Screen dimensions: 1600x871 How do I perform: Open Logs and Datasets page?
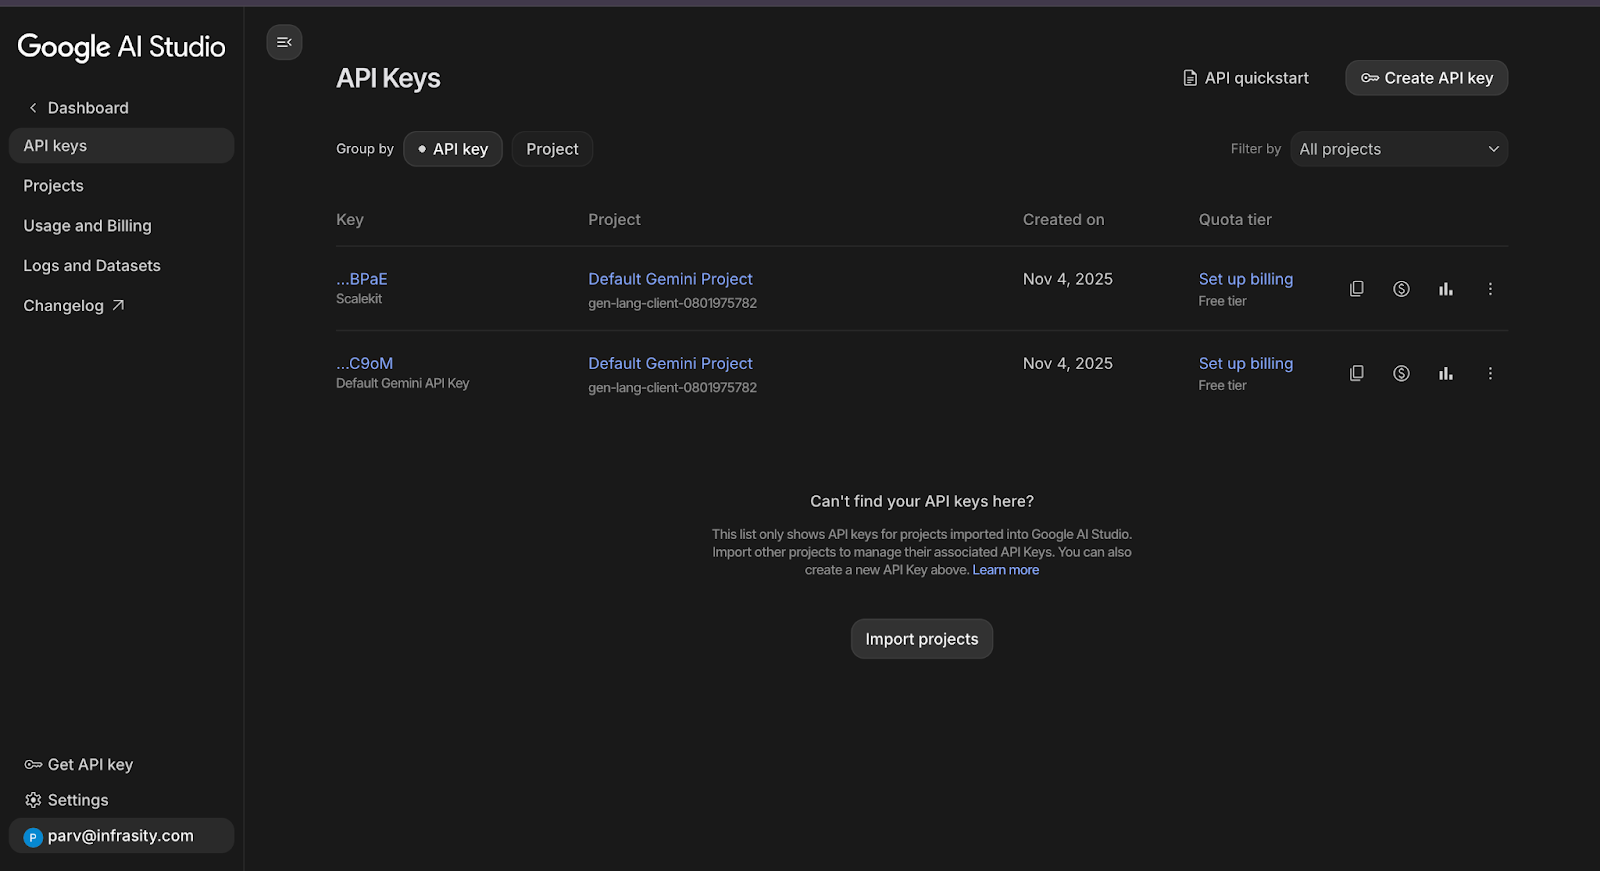coord(92,266)
